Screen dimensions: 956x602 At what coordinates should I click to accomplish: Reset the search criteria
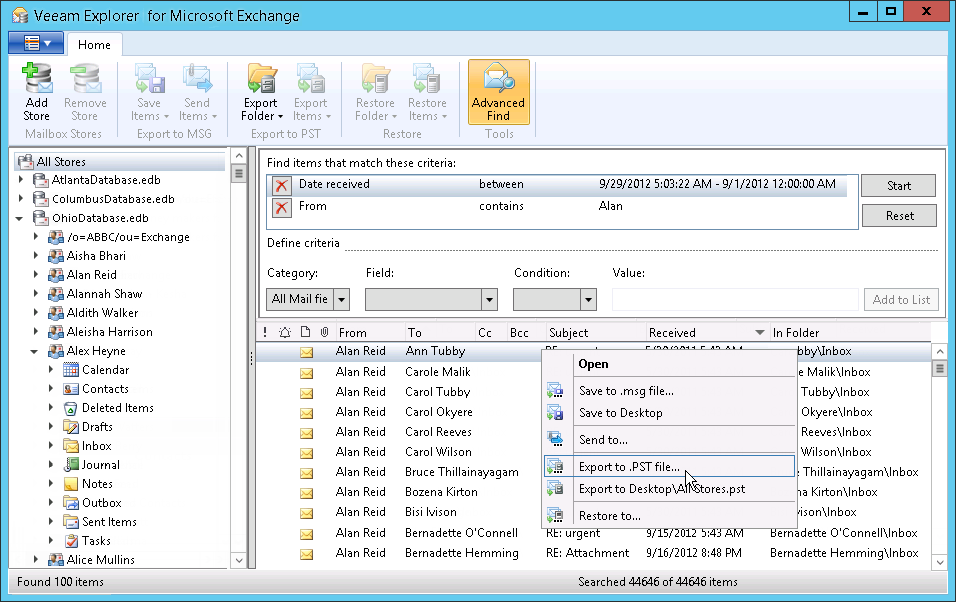click(x=897, y=215)
